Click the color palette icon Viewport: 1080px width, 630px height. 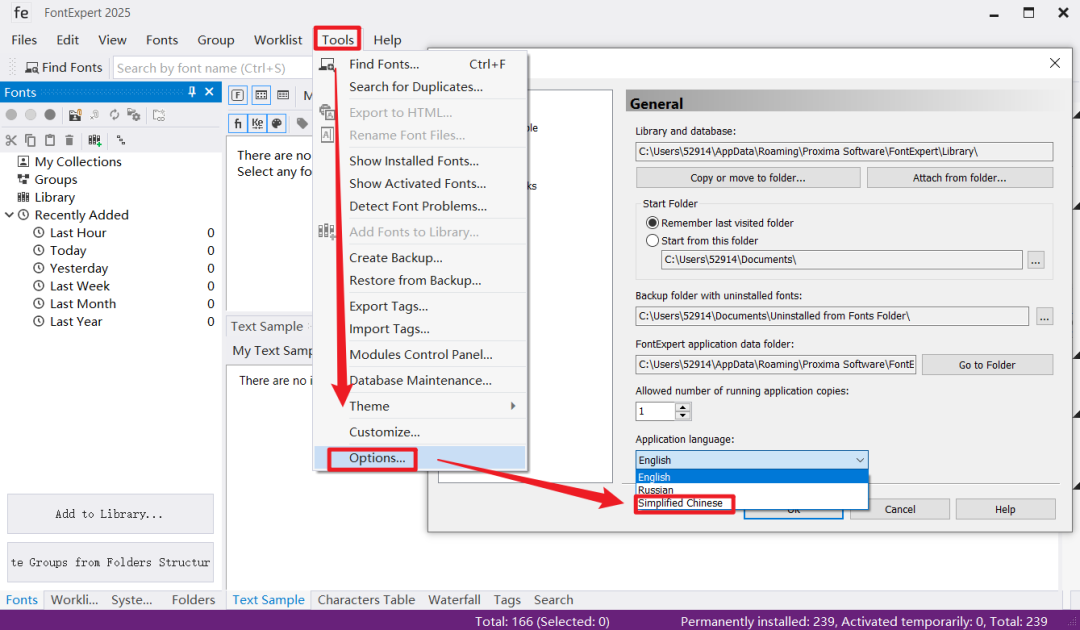point(276,123)
